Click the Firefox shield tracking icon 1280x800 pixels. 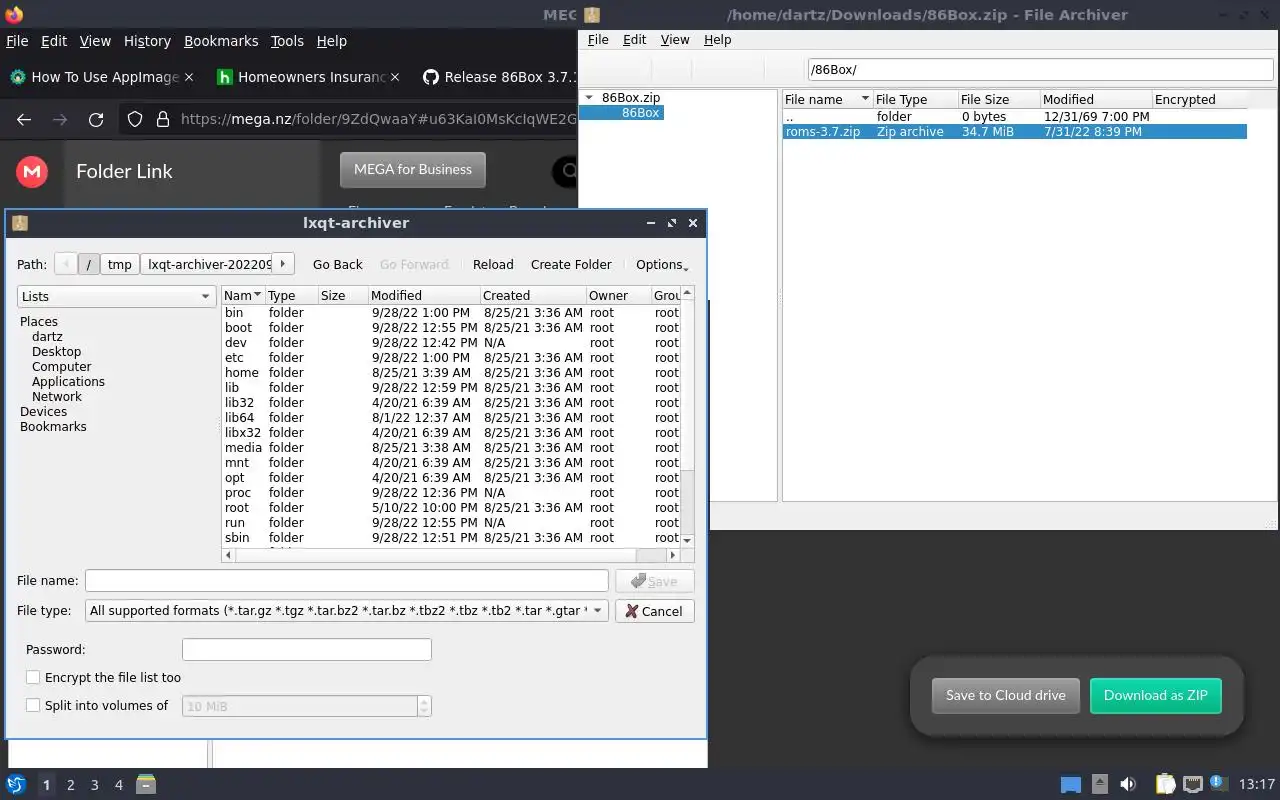point(135,120)
